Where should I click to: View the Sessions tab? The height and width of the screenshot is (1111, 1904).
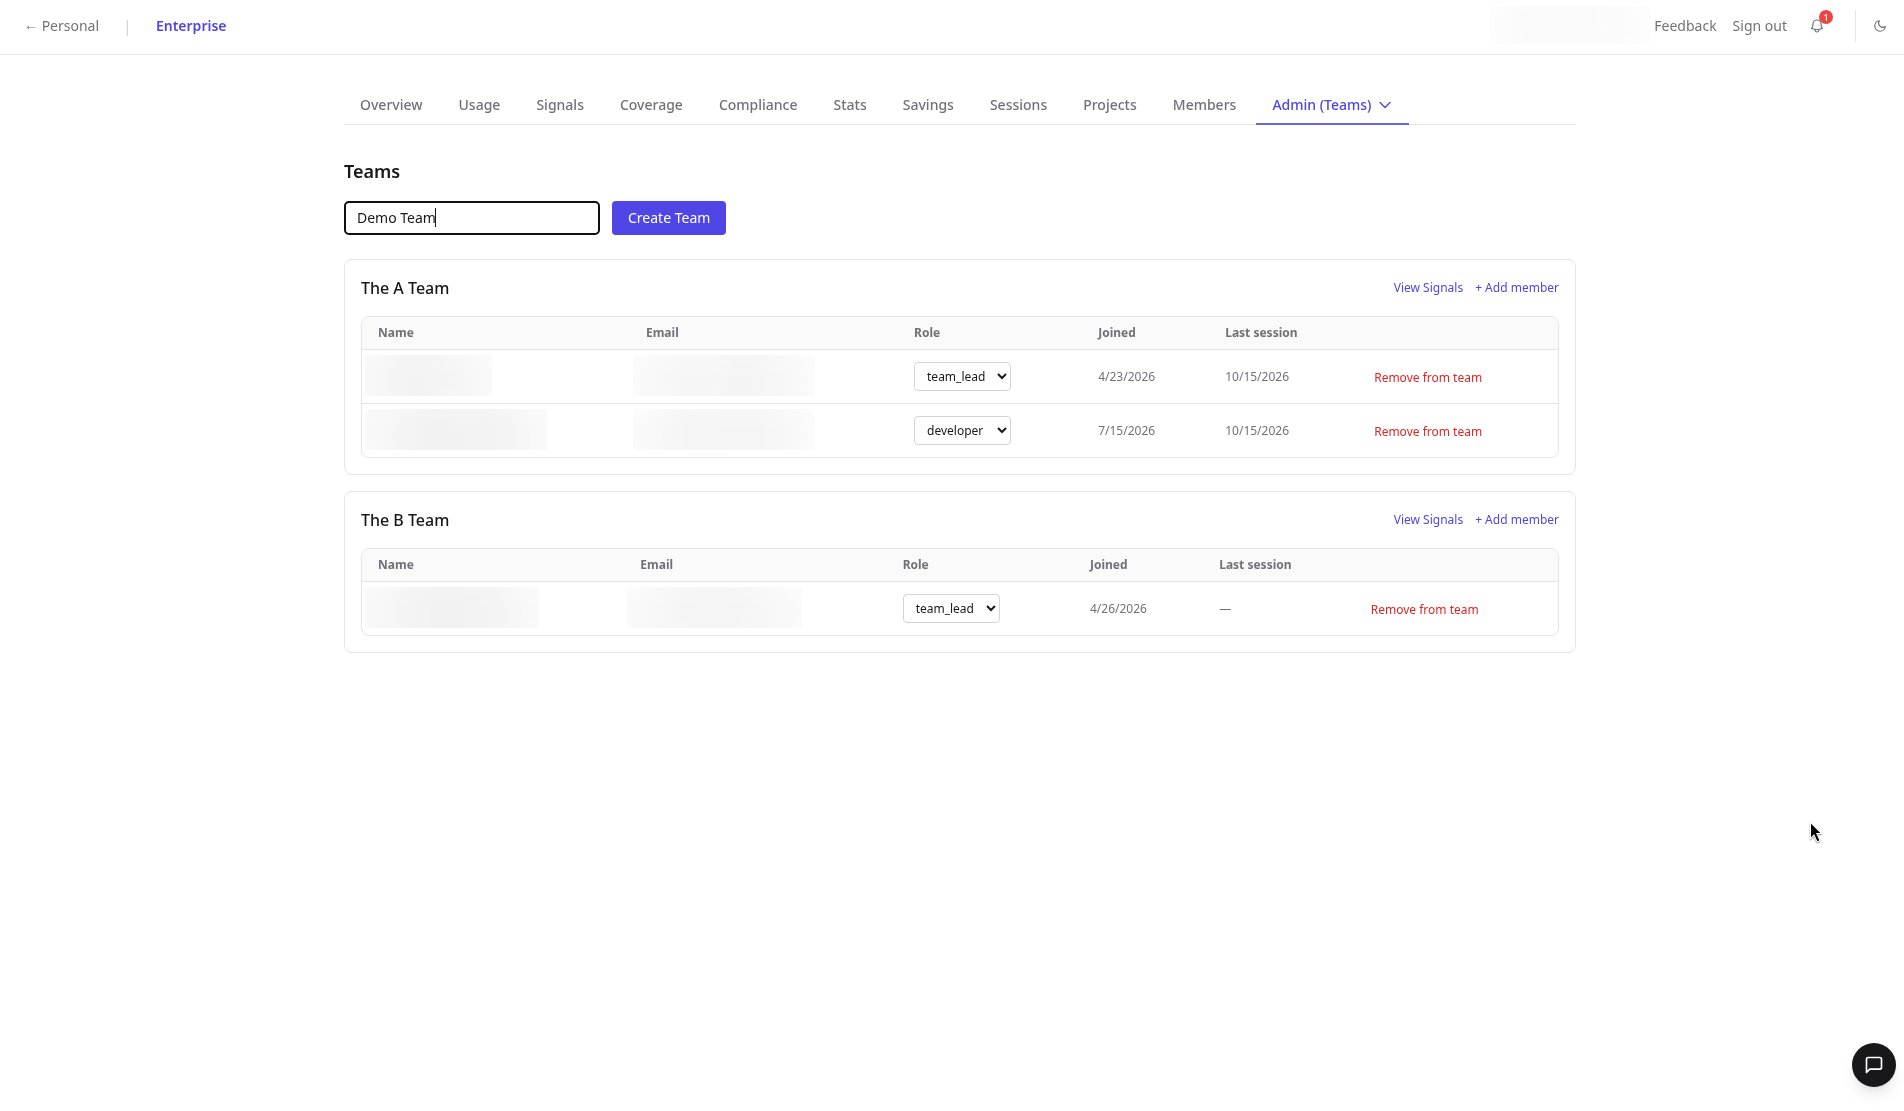point(1018,105)
